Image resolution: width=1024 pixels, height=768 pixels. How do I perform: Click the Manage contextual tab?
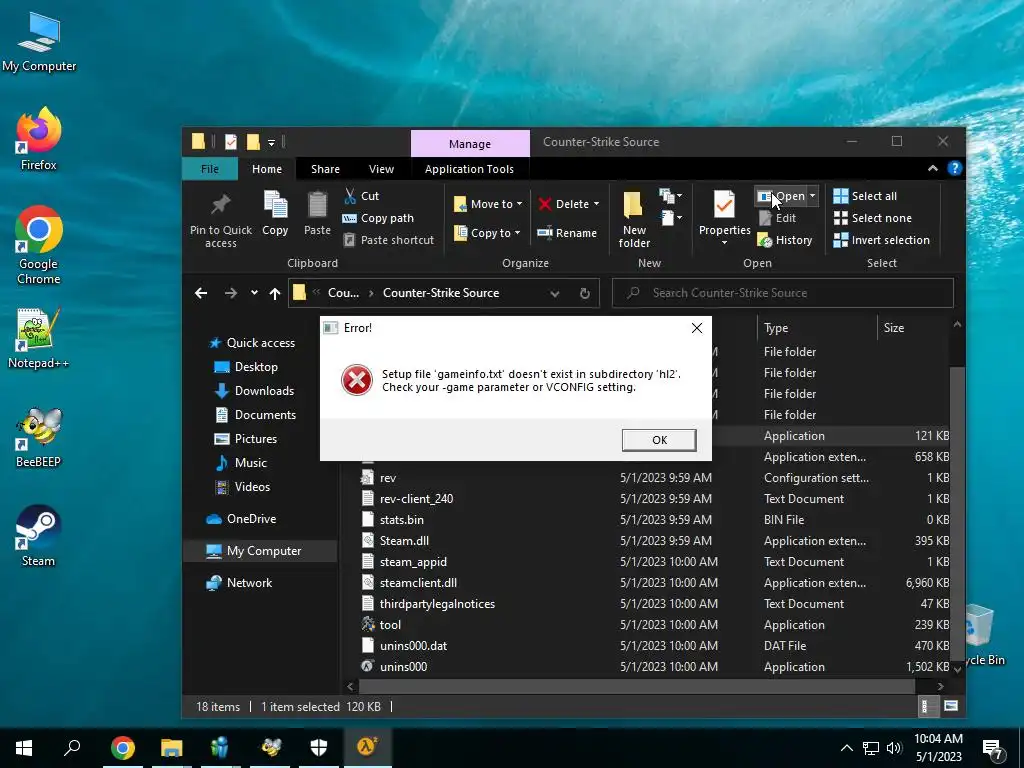[470, 144]
